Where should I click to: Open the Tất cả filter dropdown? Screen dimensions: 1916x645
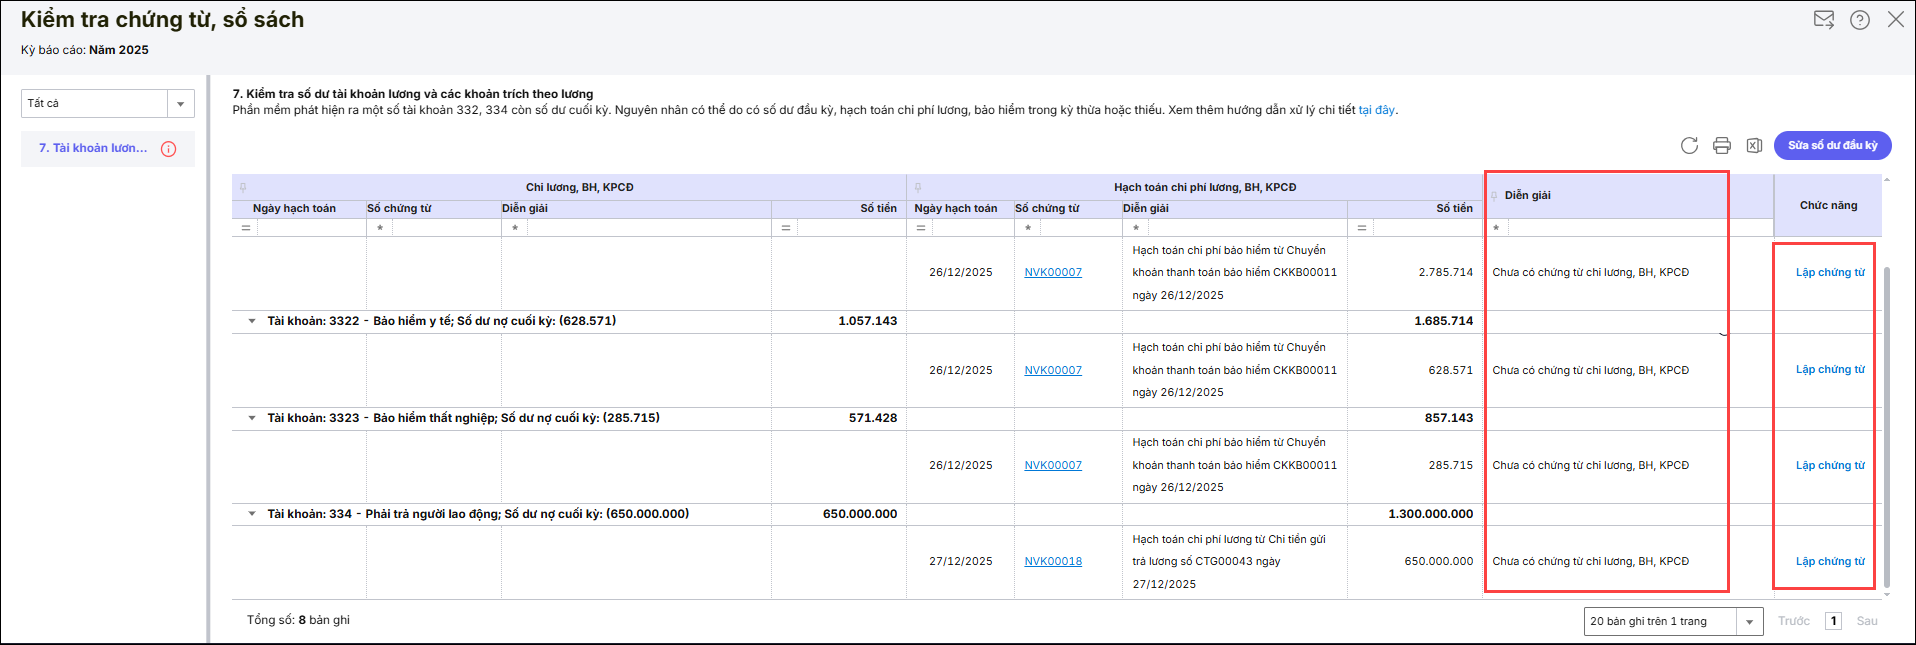point(180,104)
